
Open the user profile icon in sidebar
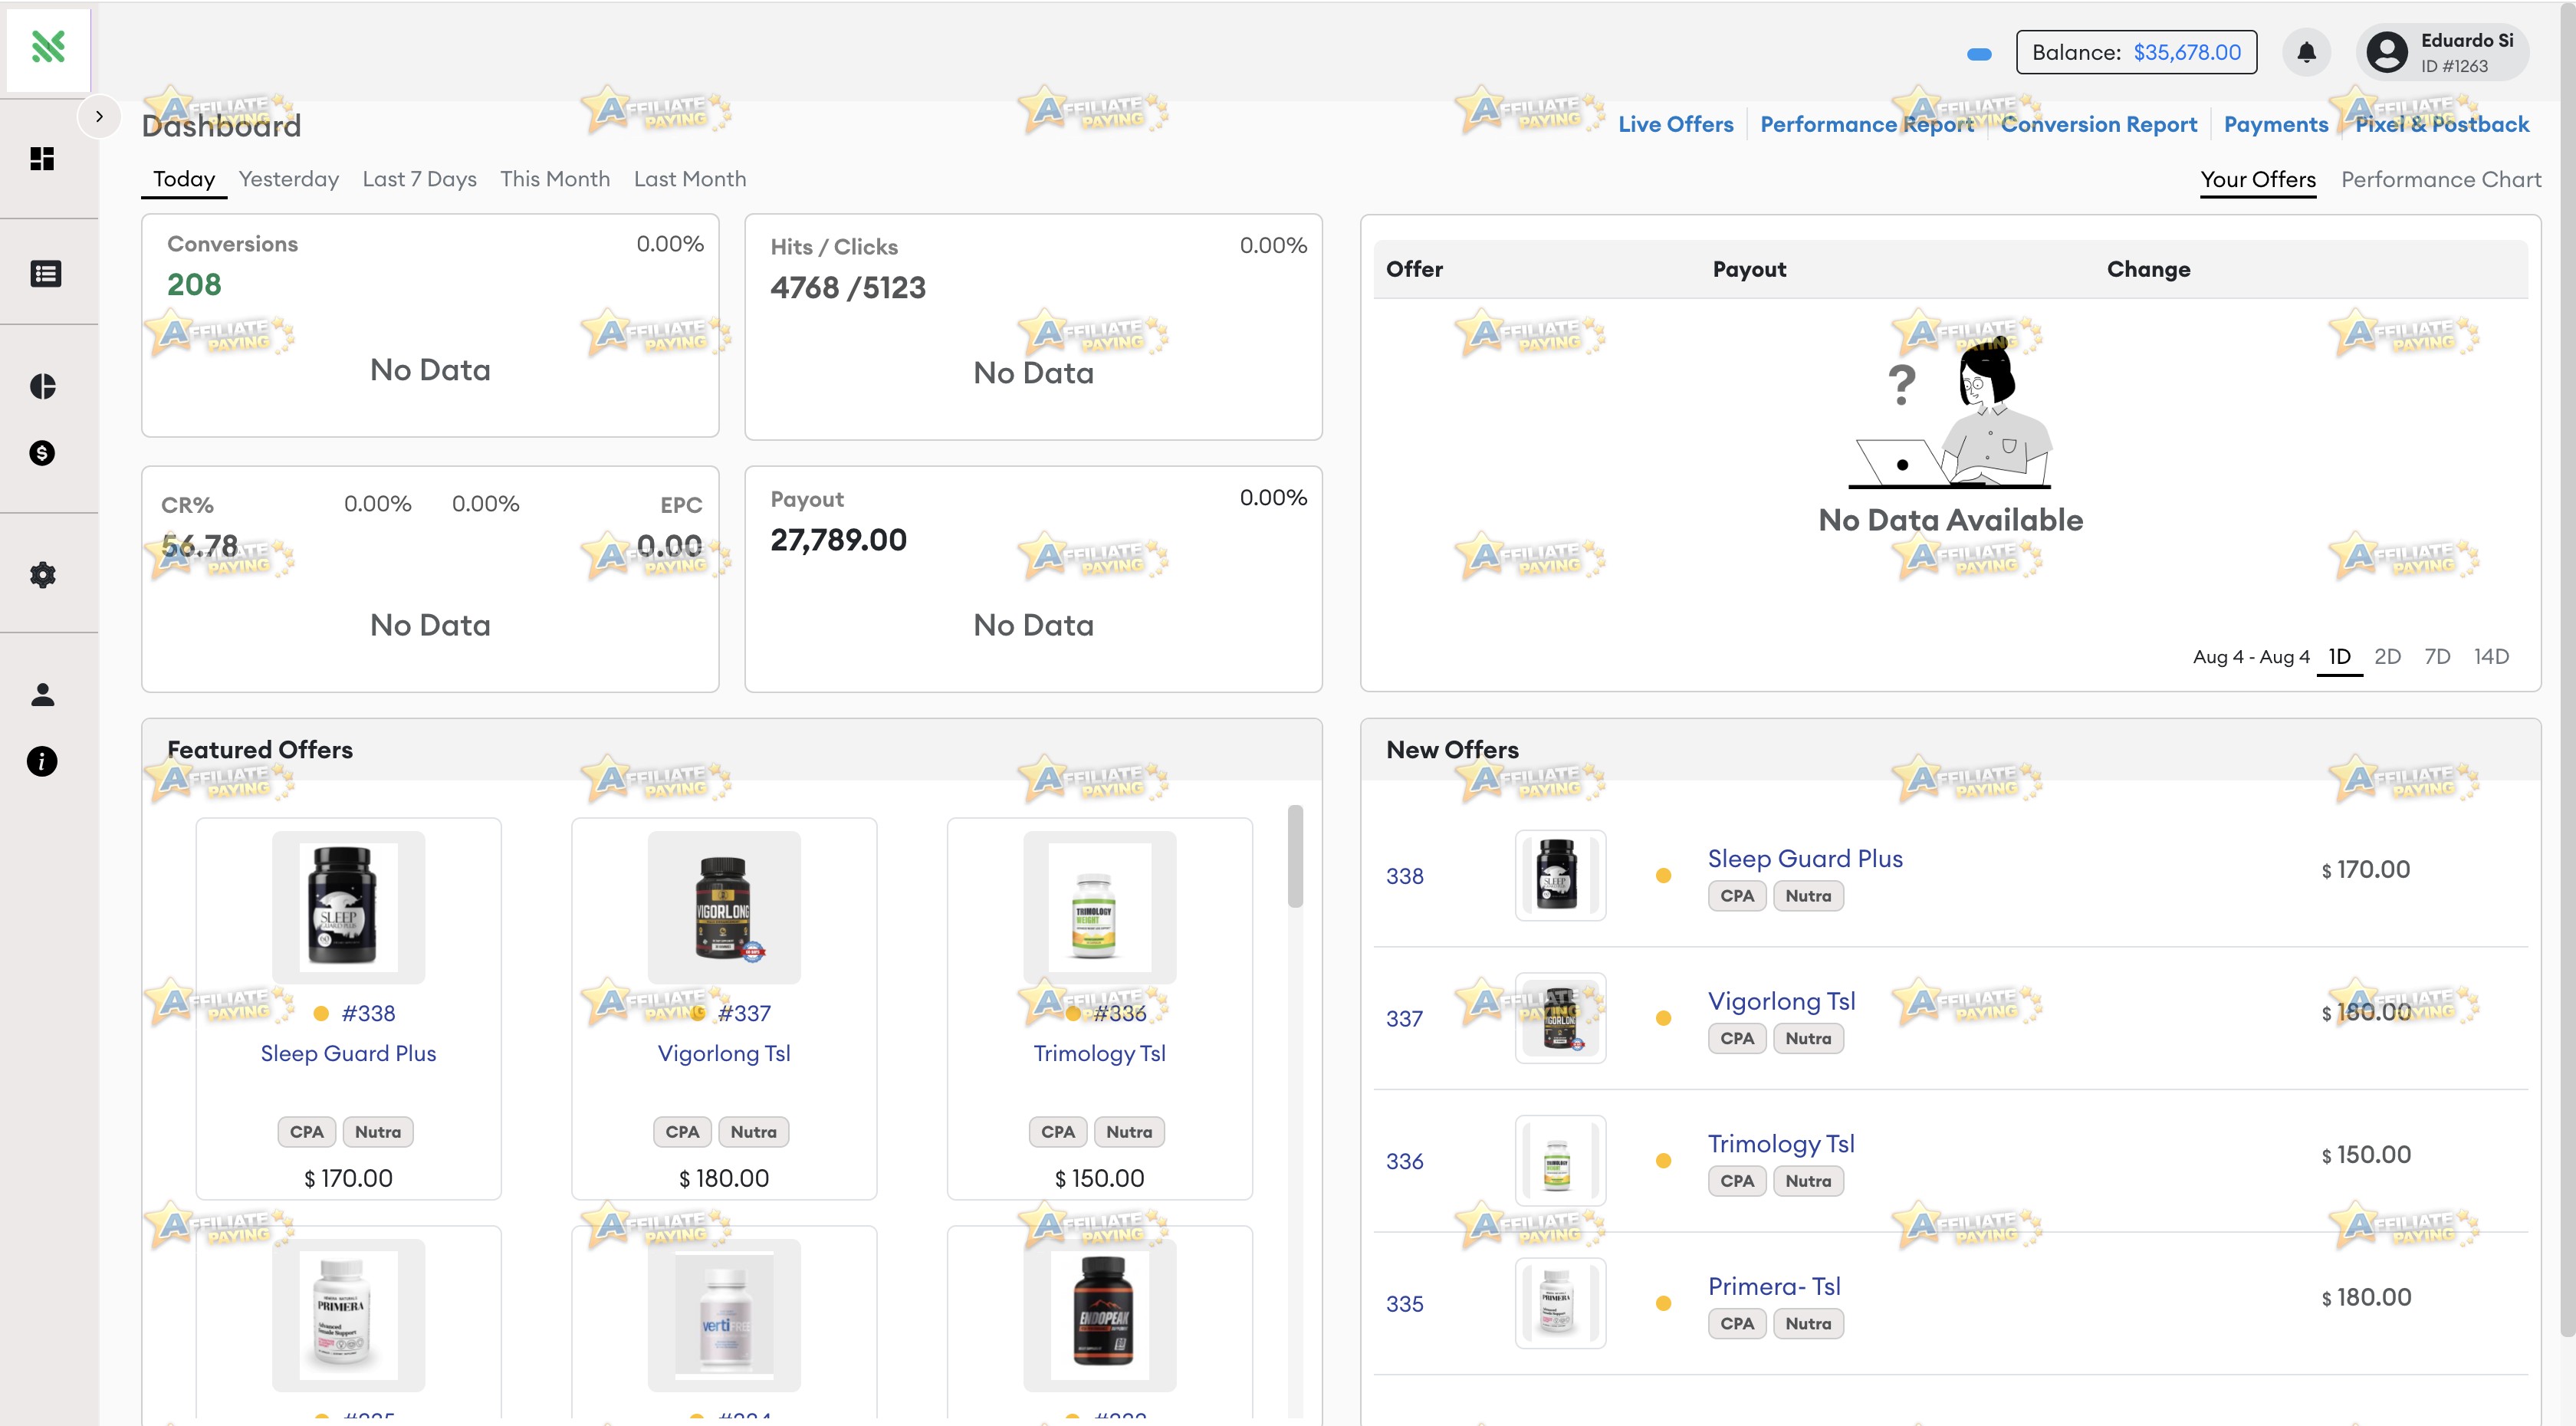coord(42,695)
